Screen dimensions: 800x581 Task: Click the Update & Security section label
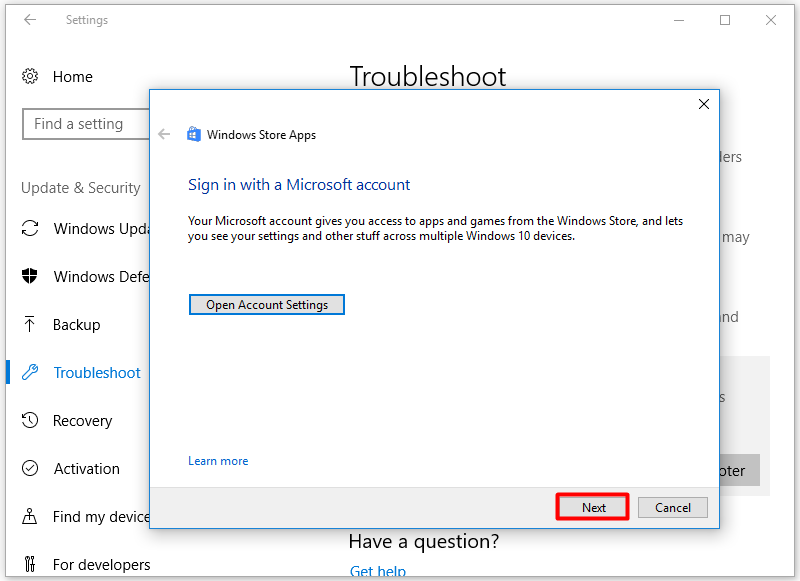tap(81, 187)
